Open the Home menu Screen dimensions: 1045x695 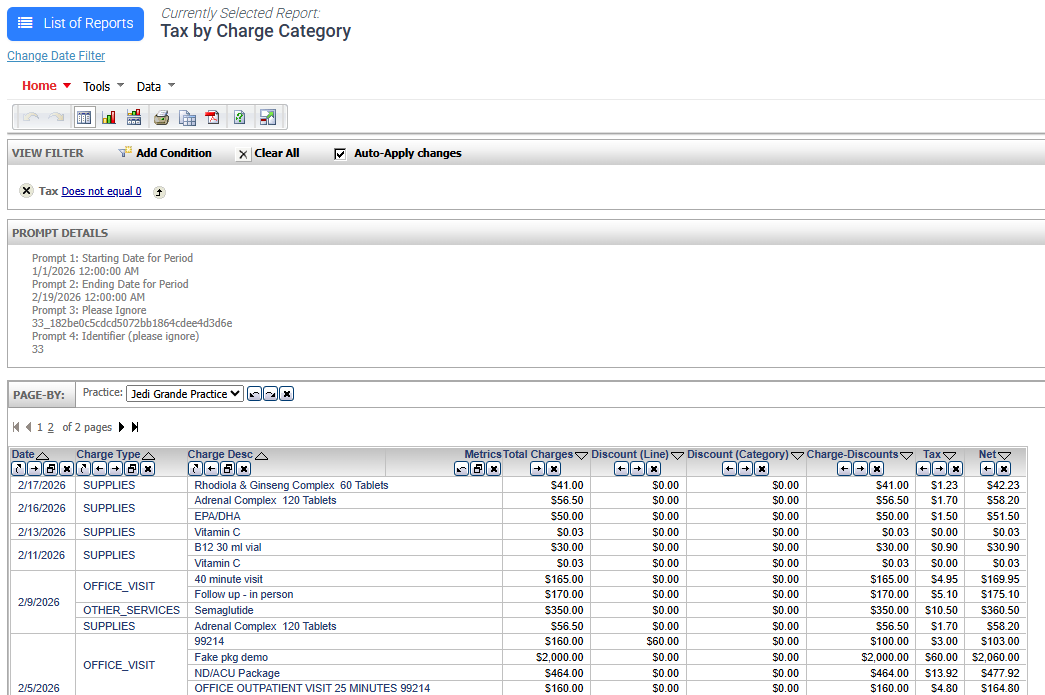pyautogui.click(x=46, y=86)
